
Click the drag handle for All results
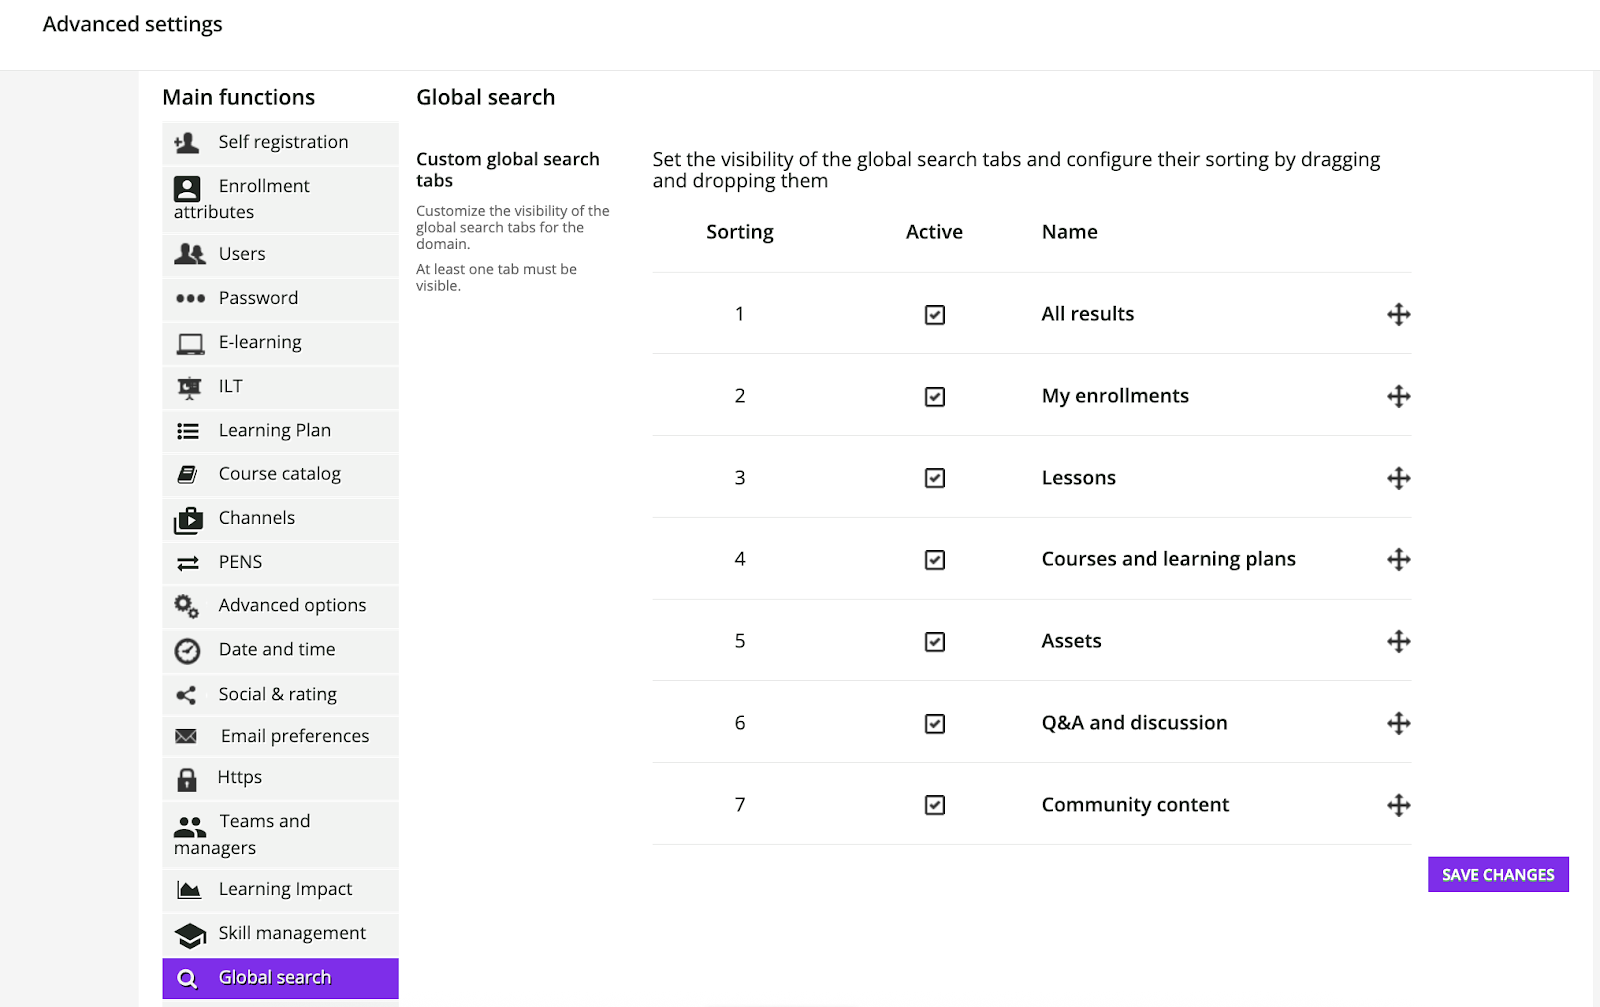pyautogui.click(x=1398, y=315)
